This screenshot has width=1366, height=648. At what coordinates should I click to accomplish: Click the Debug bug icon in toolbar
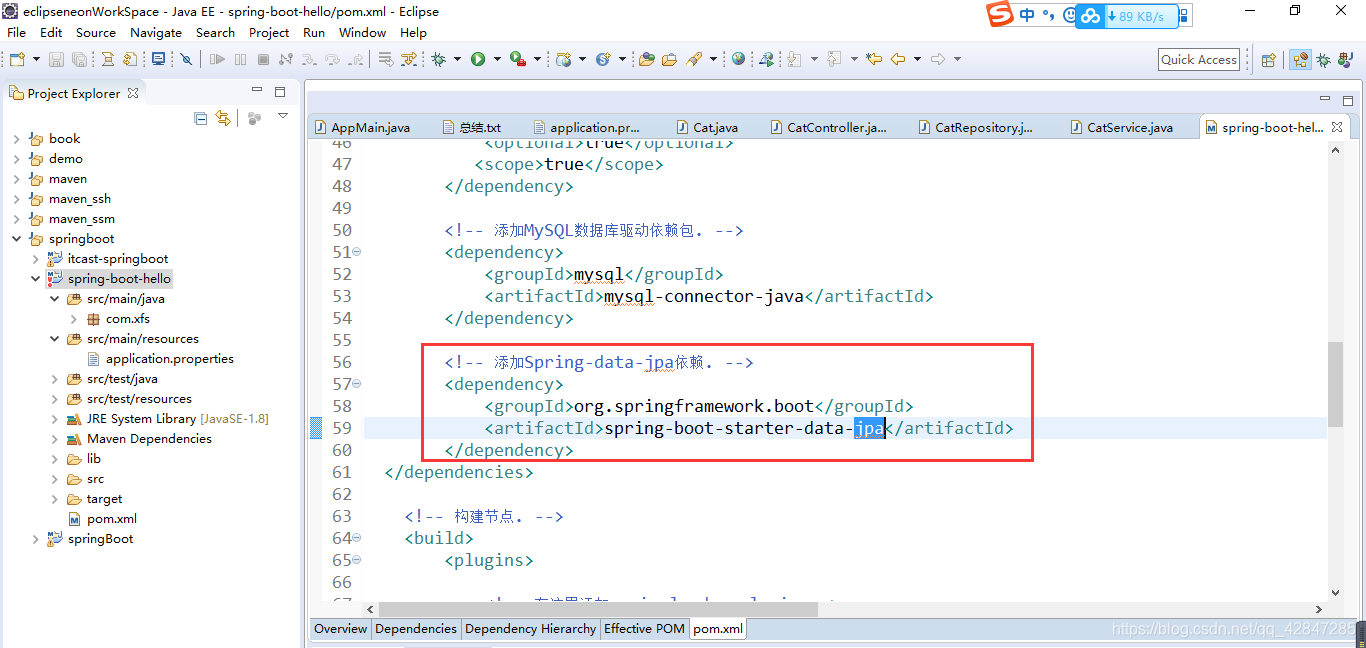click(438, 59)
